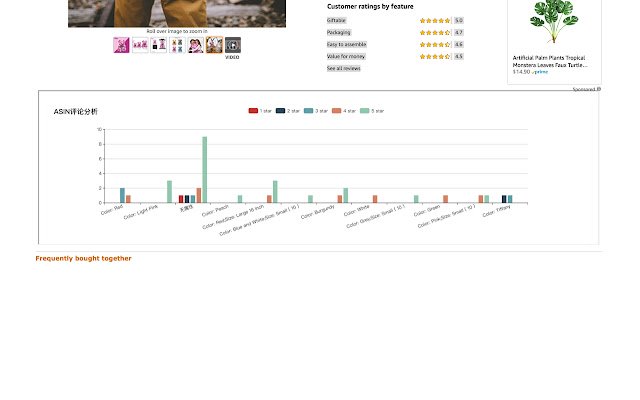This screenshot has width=640, height=400.
Task: Click the 5 star bar for Blue and White
Action: tap(311, 199)
